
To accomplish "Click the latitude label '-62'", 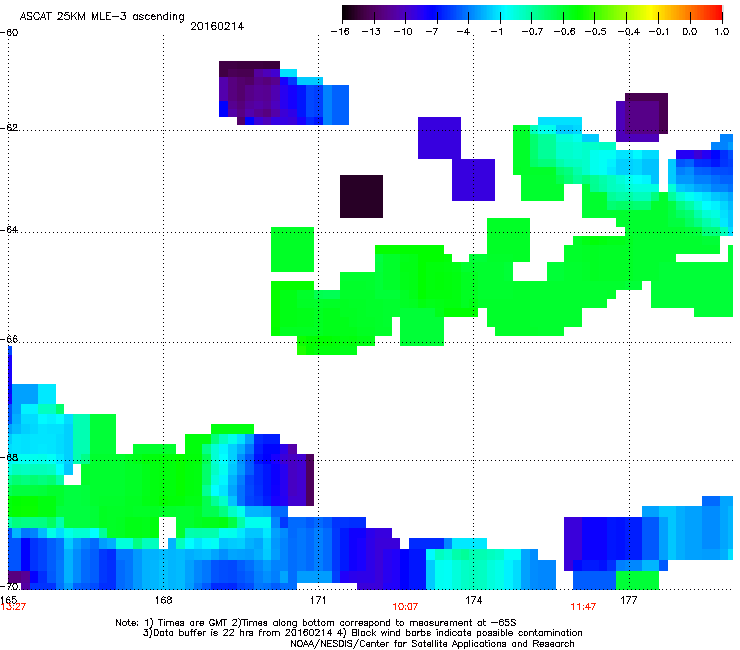I will [x=9, y=128].
